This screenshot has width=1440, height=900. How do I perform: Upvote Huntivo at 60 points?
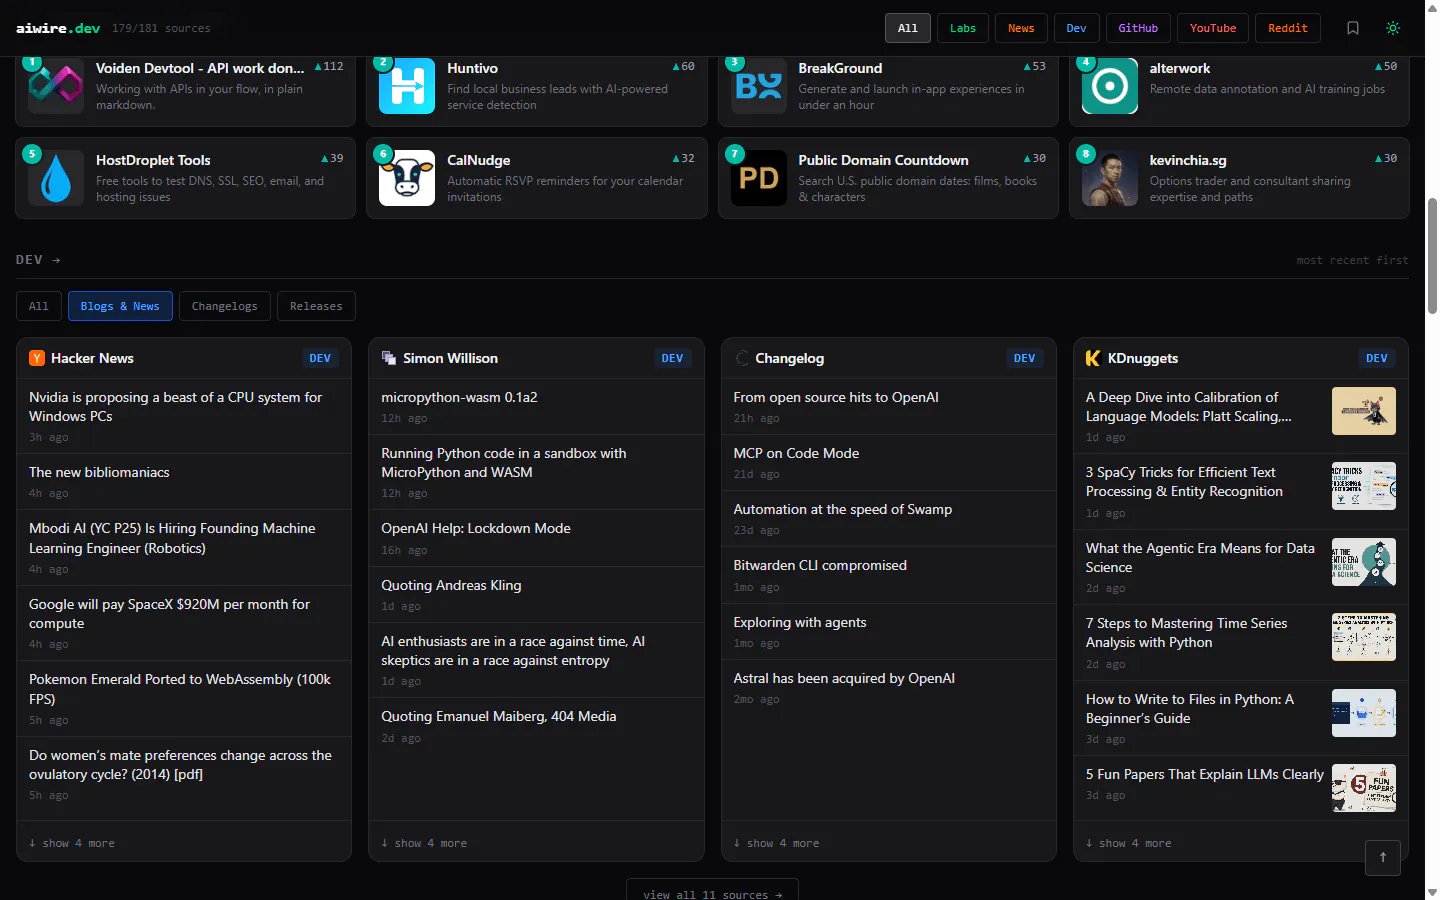[x=684, y=67]
